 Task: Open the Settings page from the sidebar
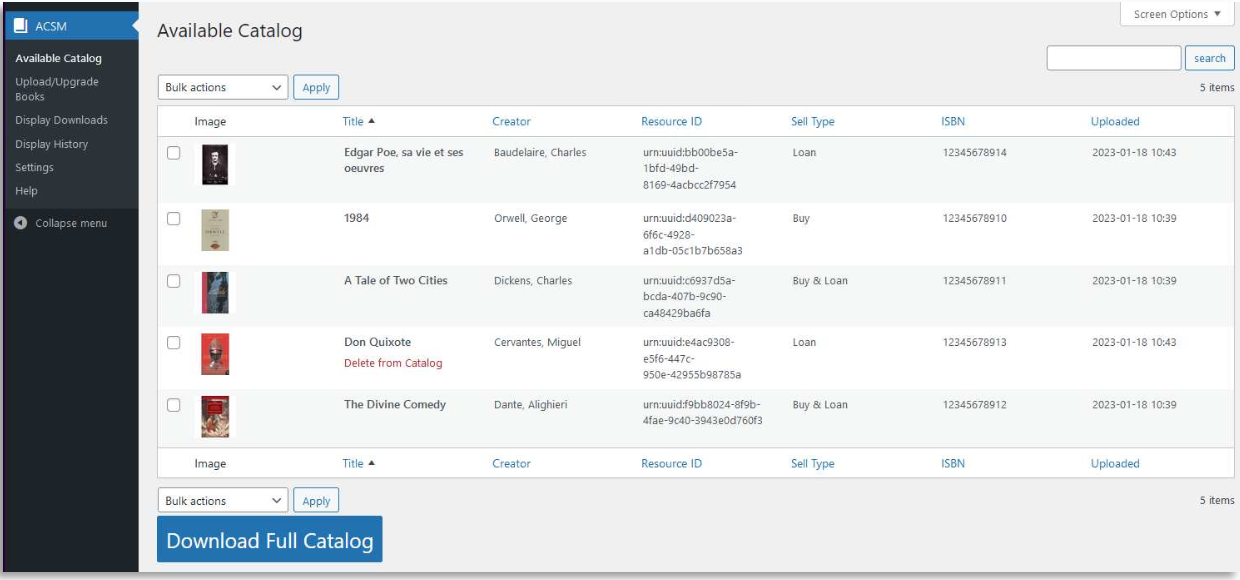coord(34,167)
